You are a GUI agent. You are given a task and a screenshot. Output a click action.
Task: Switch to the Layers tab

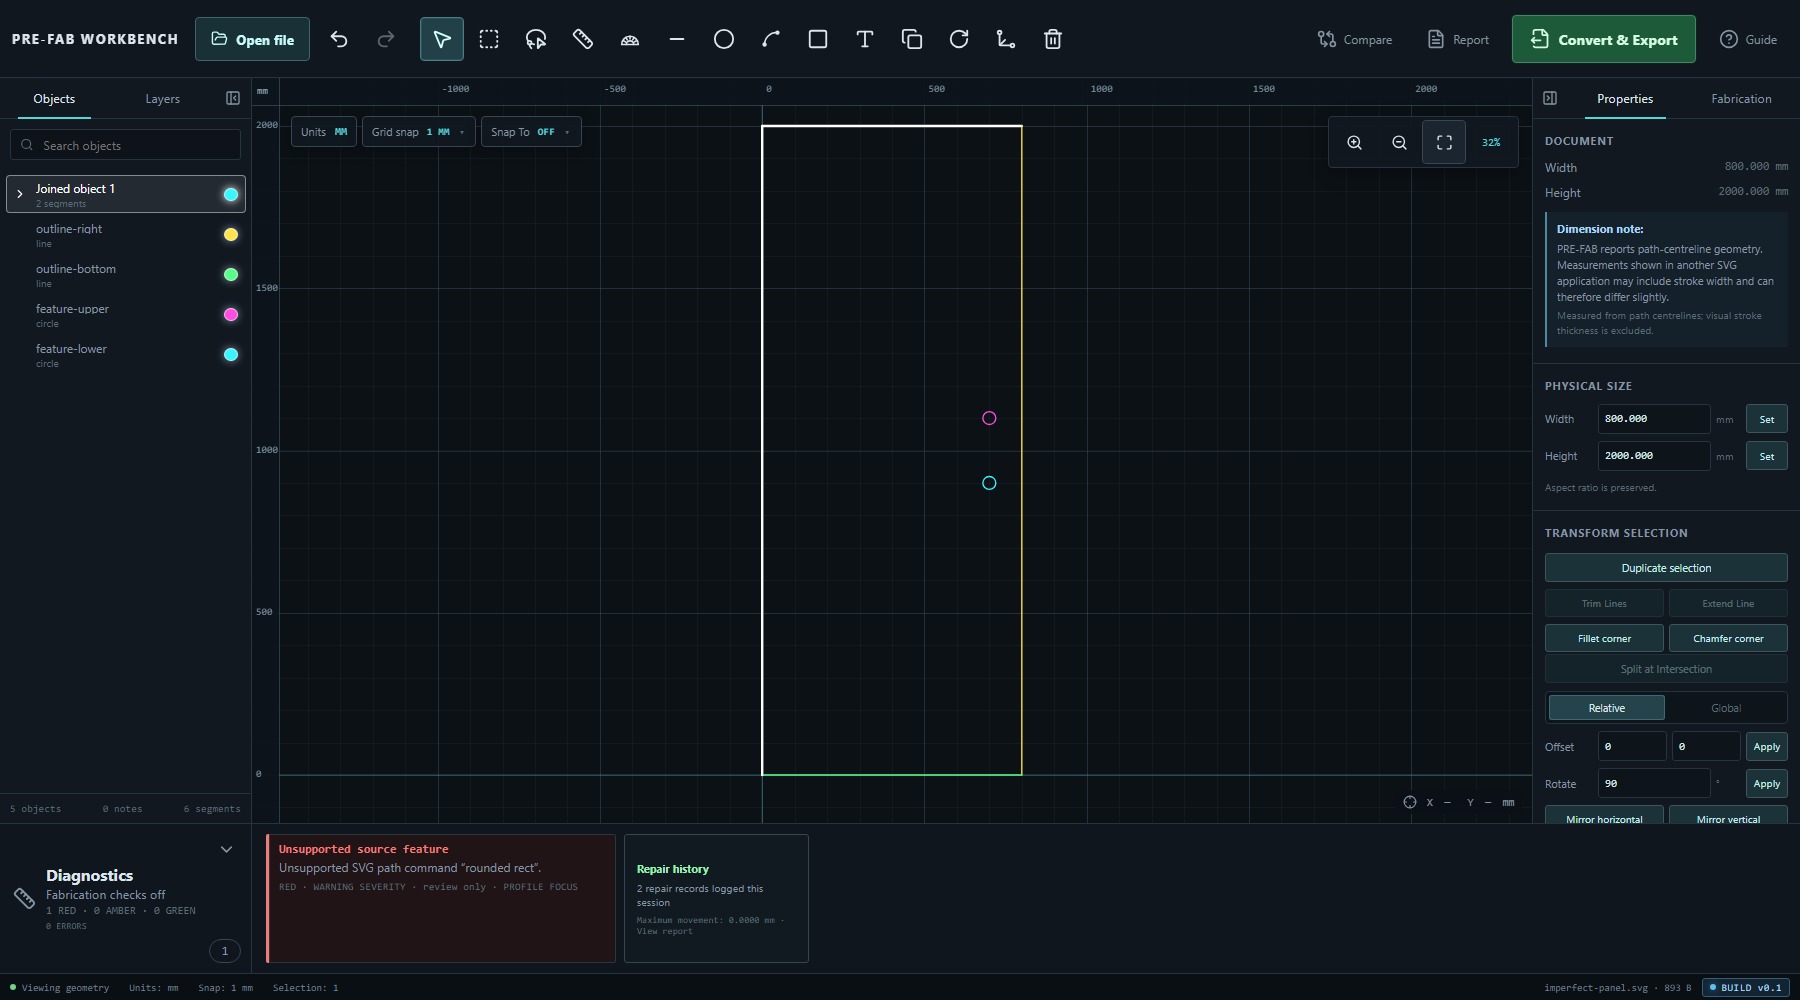pos(162,99)
